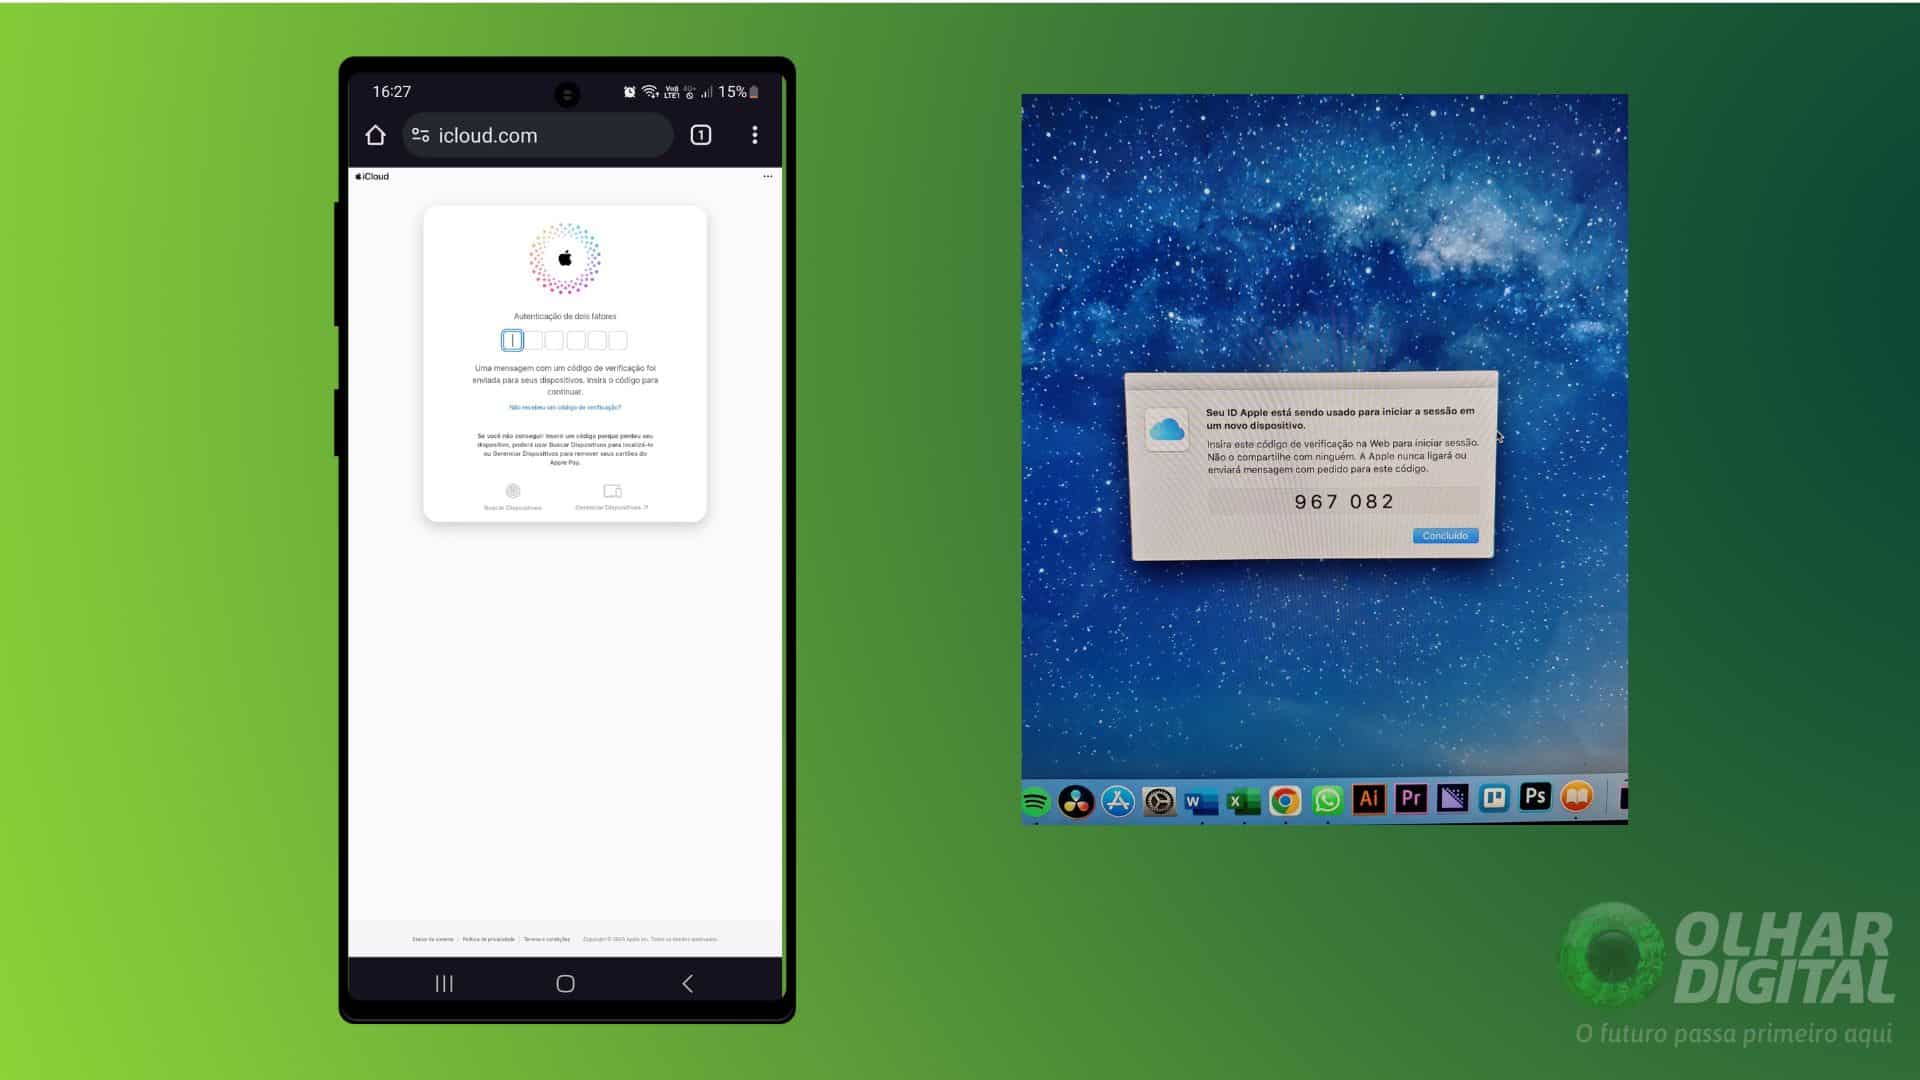Viewport: 1920px width, 1080px height.
Task: Open Chrome's three-dot overflow menu
Action: pos(755,135)
